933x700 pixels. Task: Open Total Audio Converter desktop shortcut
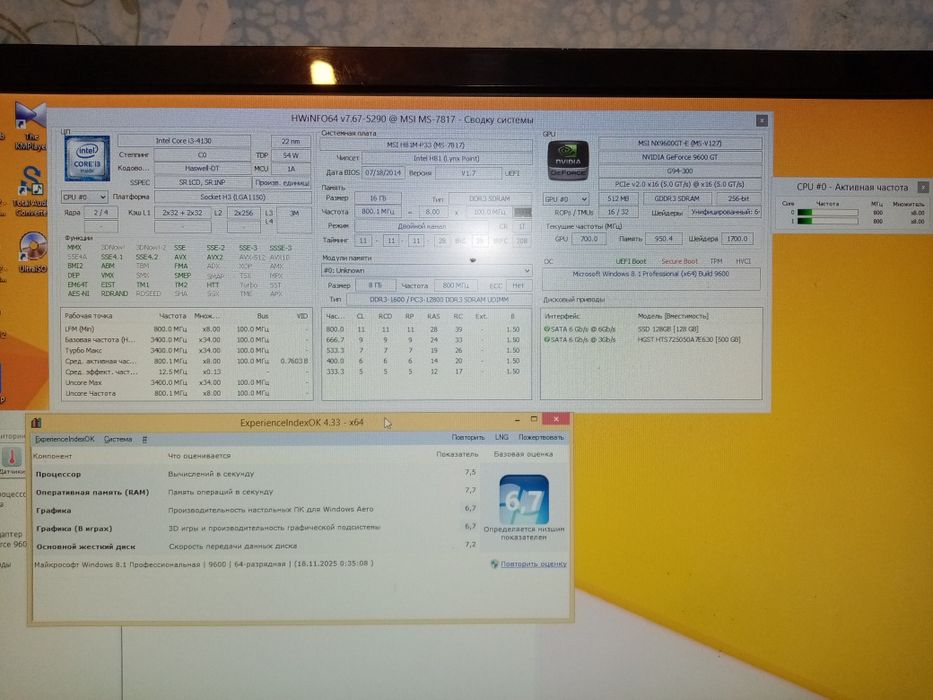30,191
